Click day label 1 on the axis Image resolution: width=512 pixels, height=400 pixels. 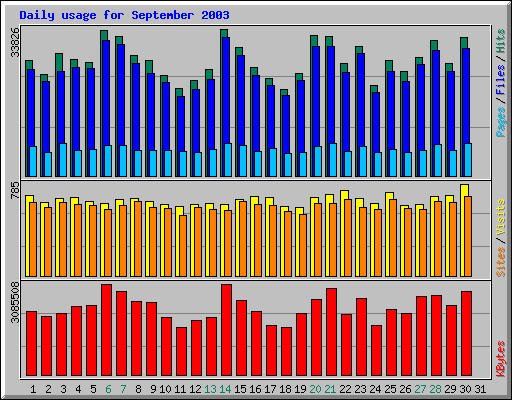point(33,389)
